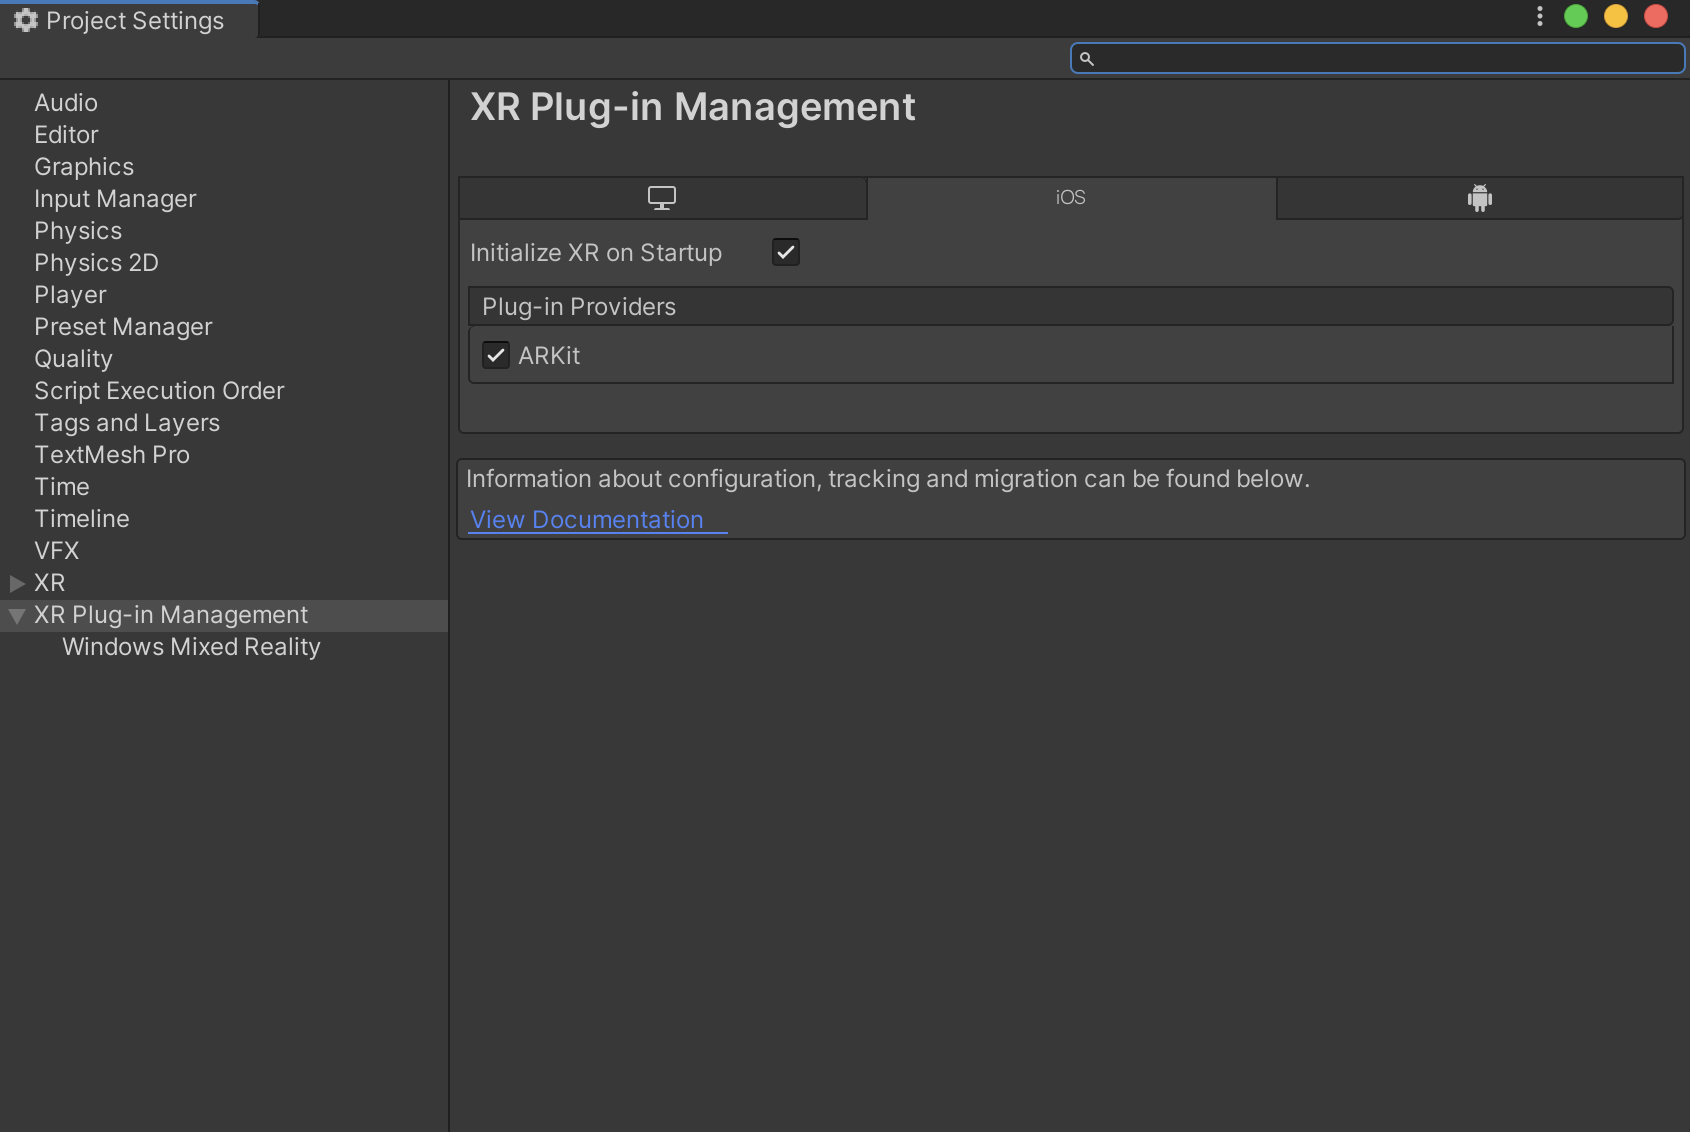Viewport: 1690px width, 1132px height.
Task: Click the gear icon on the Project Settings tab
Action: (25, 19)
